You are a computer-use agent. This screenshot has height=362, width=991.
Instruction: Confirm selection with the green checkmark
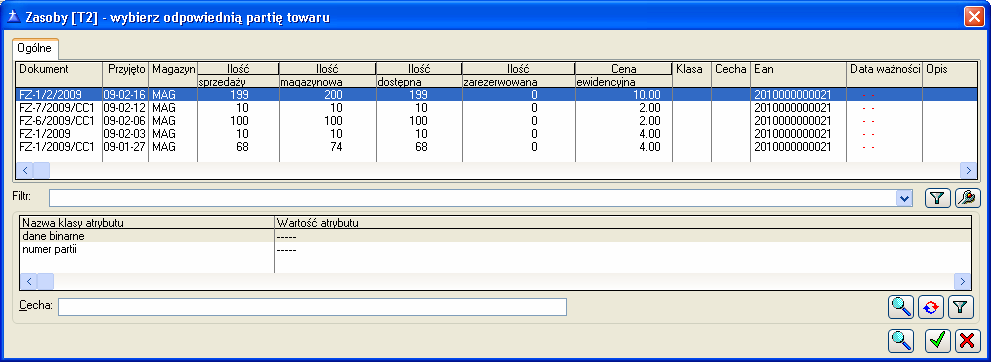click(938, 340)
